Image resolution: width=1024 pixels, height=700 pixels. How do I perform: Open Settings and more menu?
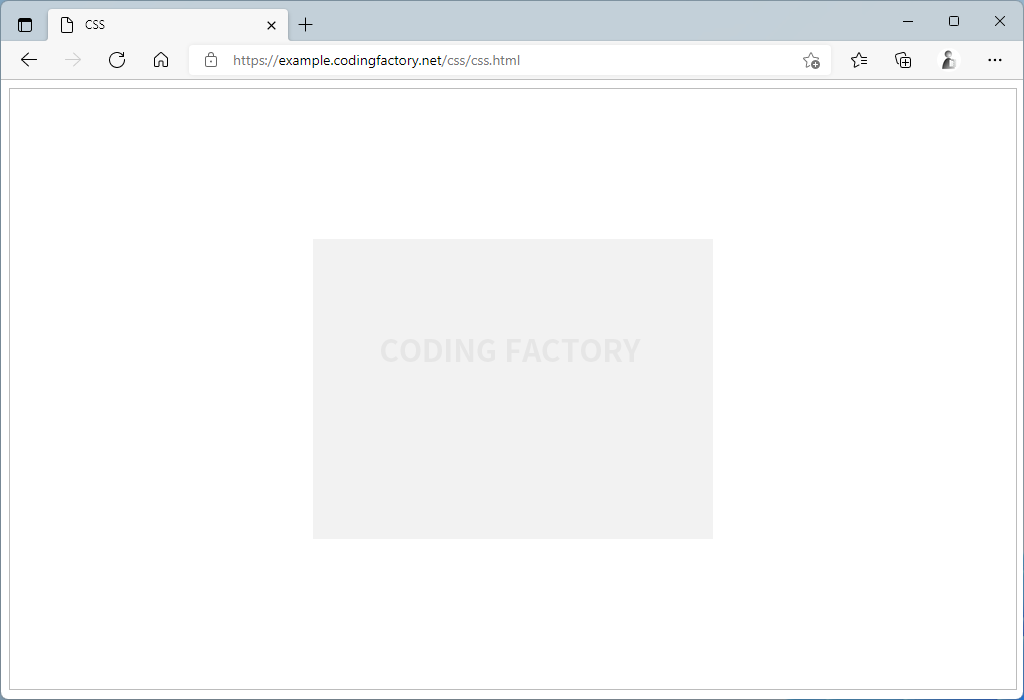pyautogui.click(x=995, y=60)
